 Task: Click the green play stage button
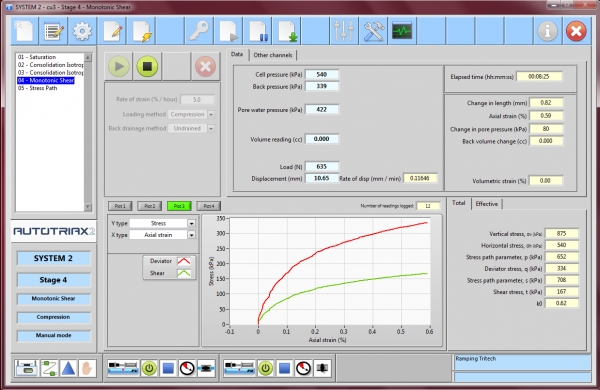(x=119, y=67)
